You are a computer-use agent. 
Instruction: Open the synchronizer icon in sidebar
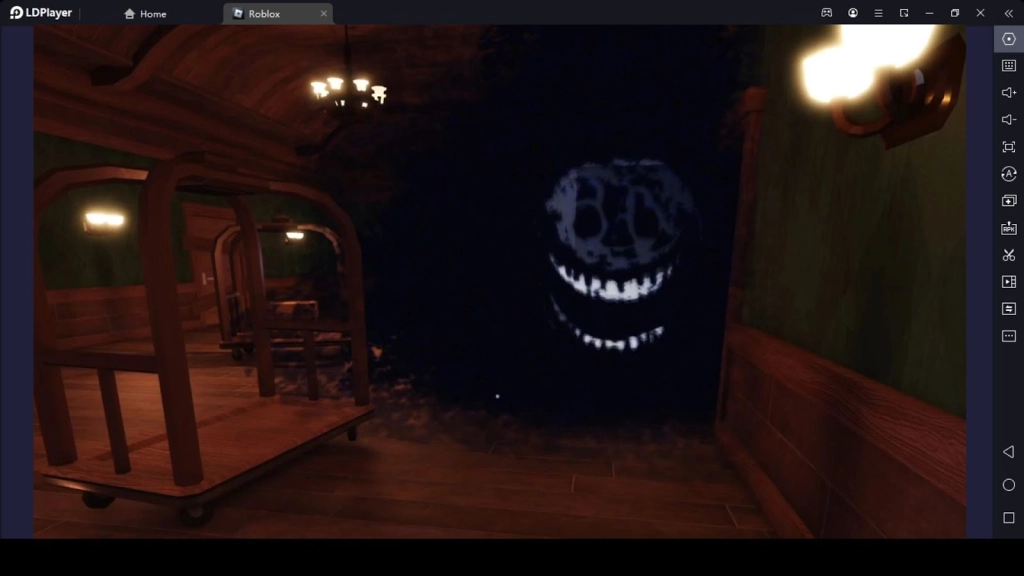(1008, 309)
